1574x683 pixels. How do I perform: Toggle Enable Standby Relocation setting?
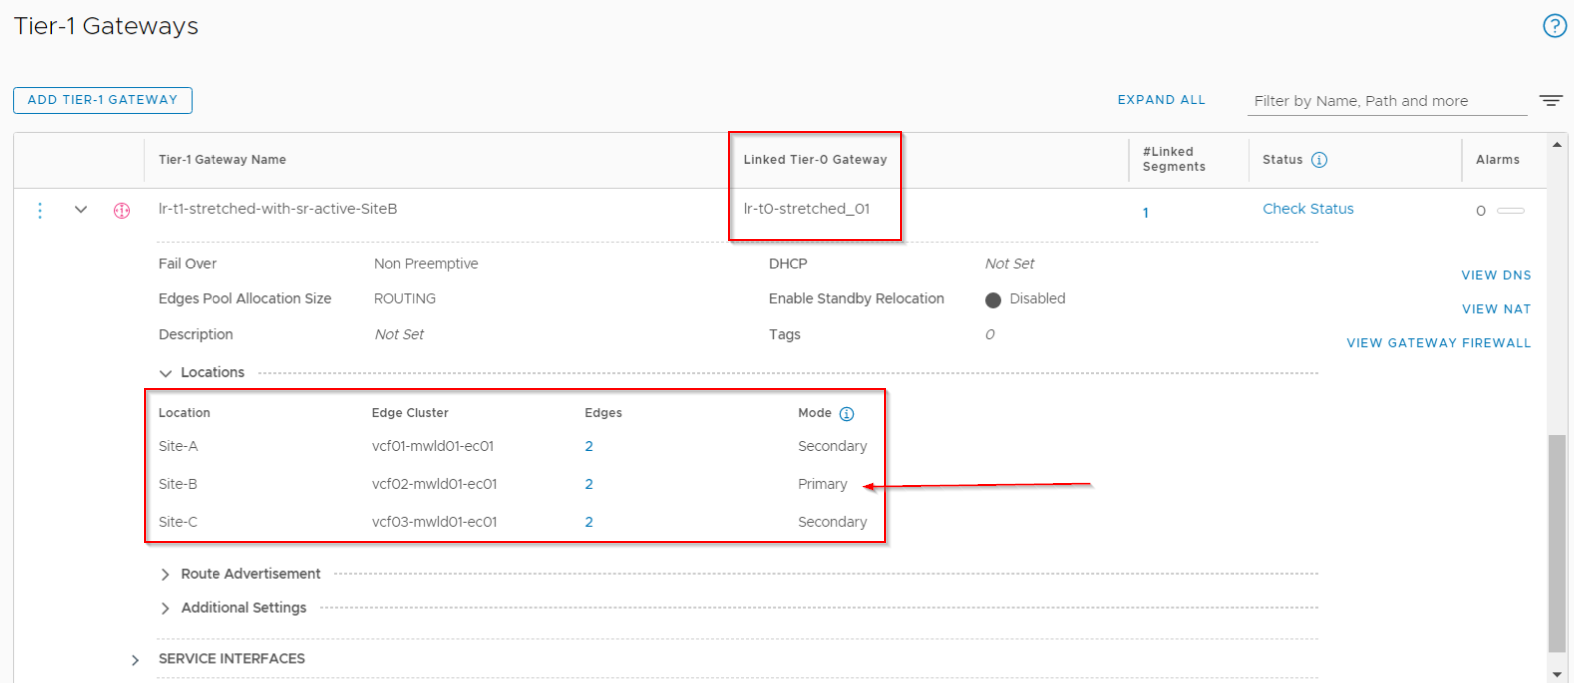[993, 300]
